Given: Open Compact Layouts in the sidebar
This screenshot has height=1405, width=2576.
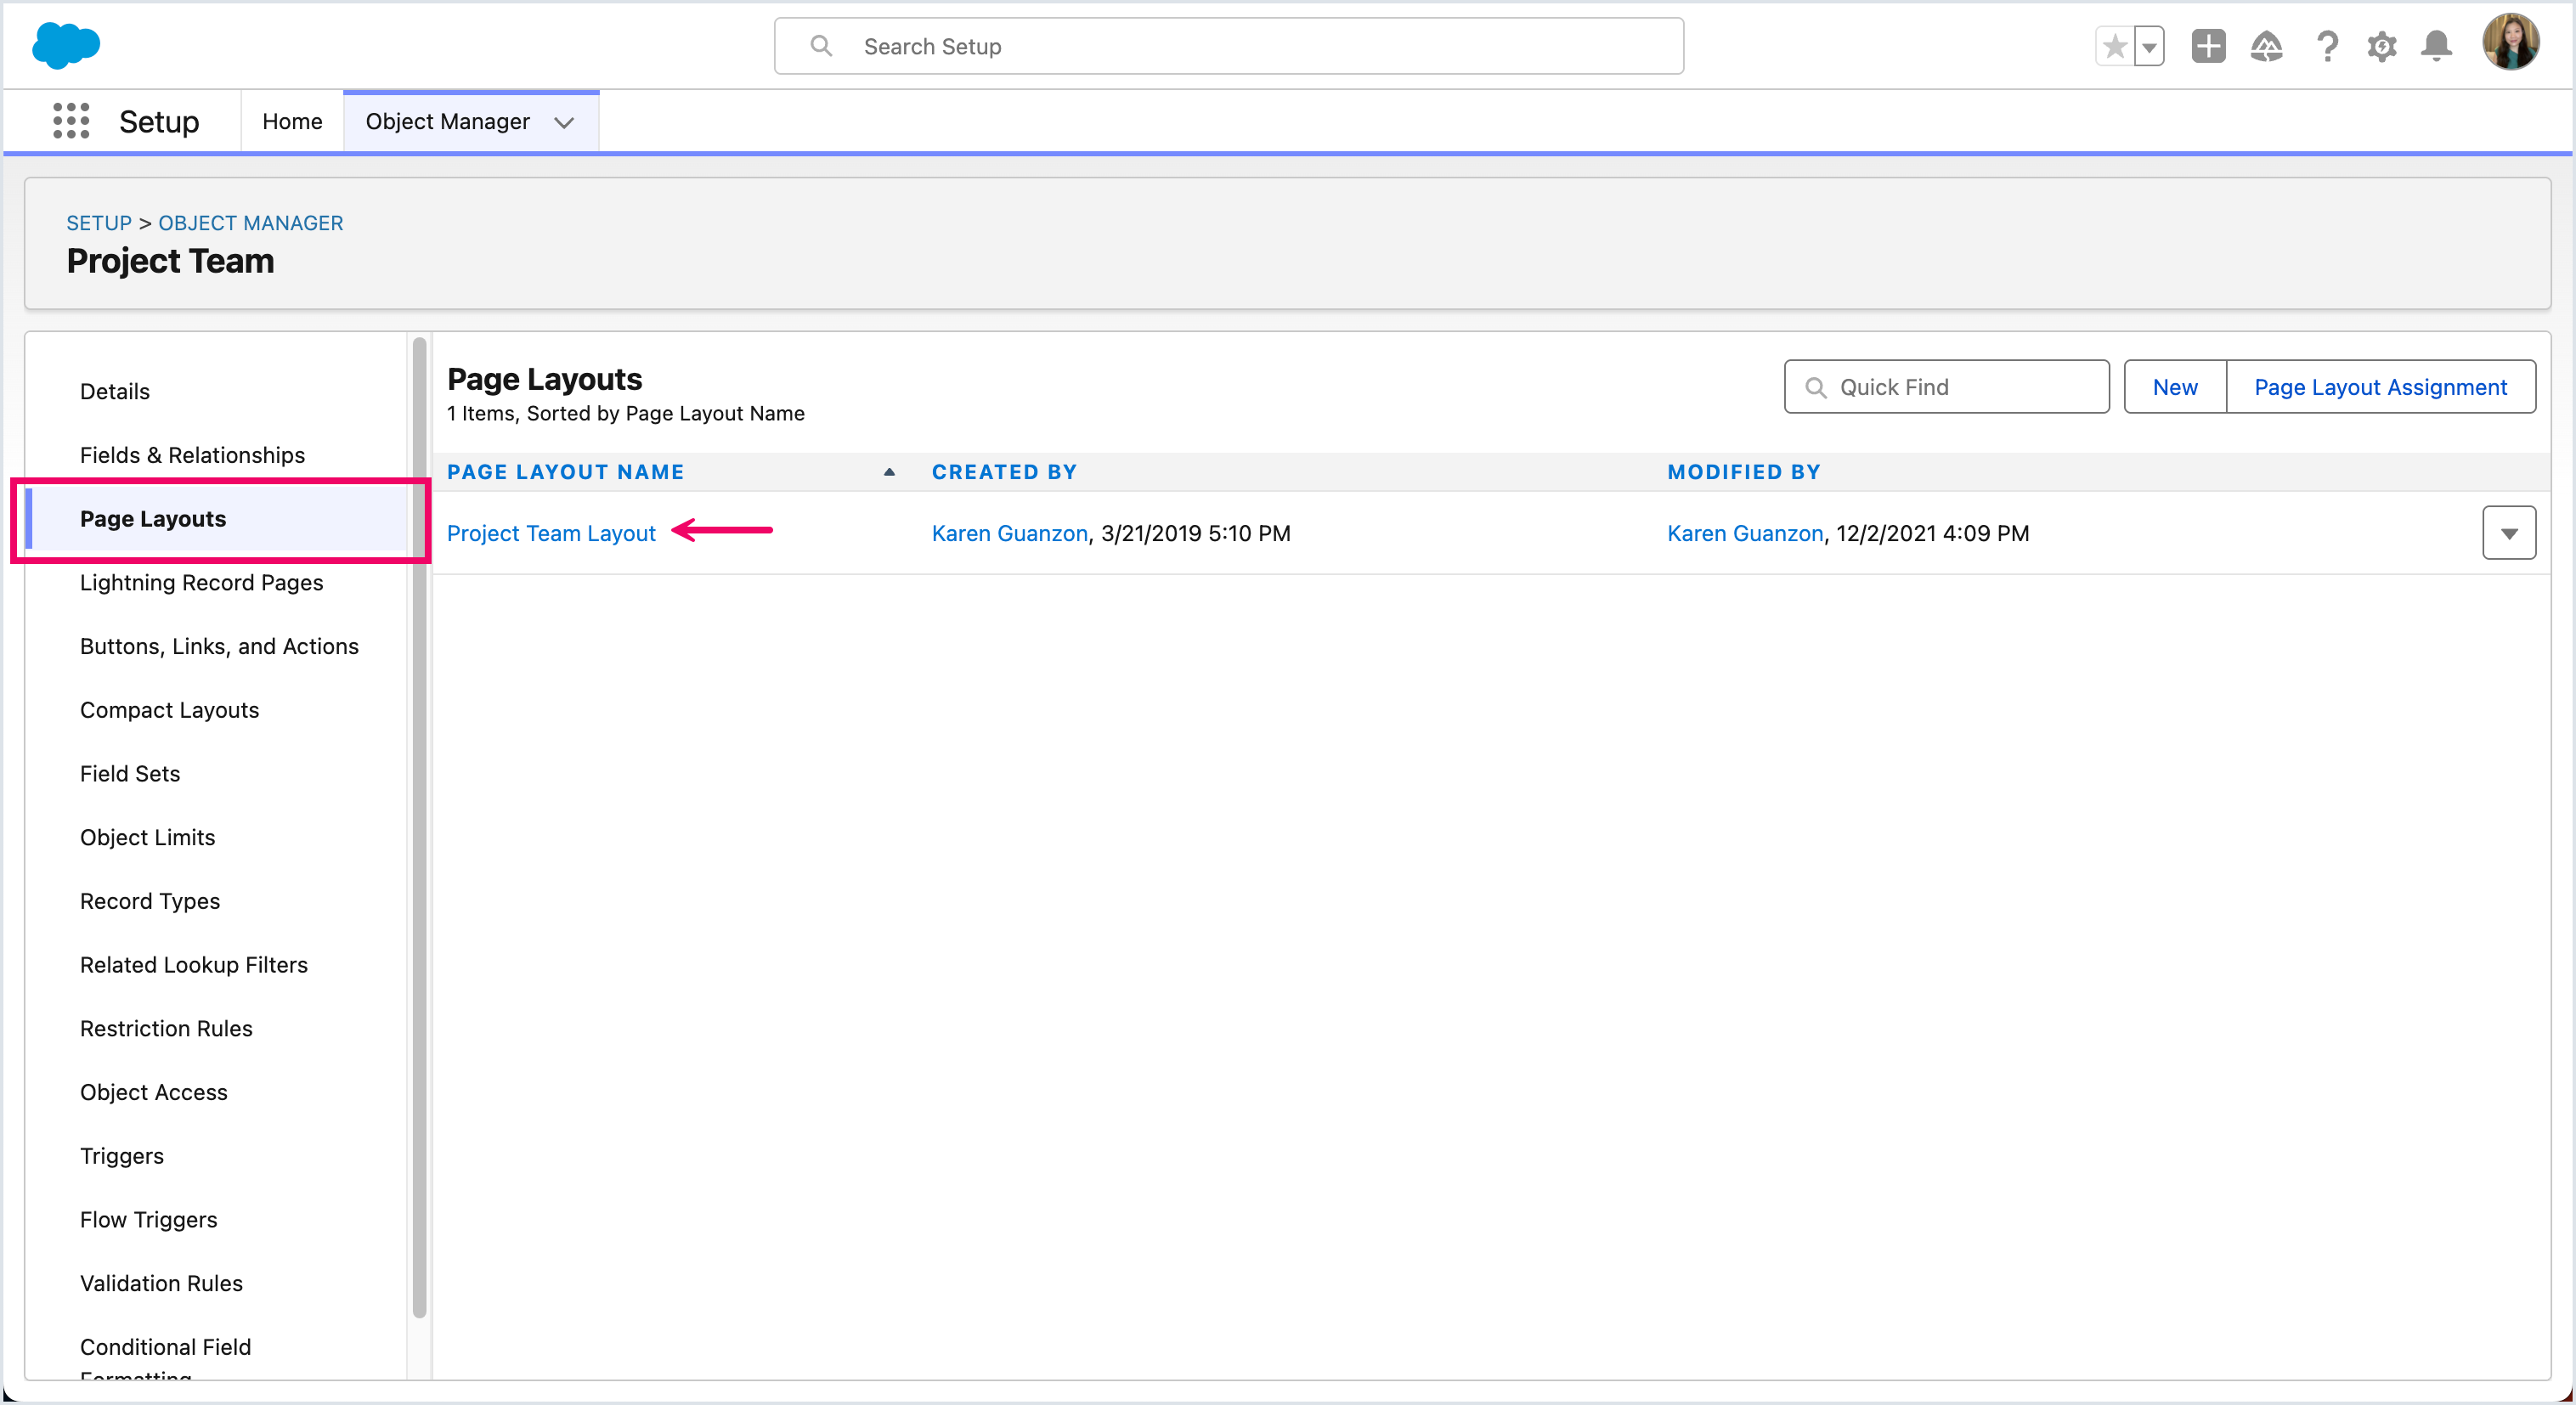Looking at the screenshot, I should pyautogui.click(x=169, y=710).
